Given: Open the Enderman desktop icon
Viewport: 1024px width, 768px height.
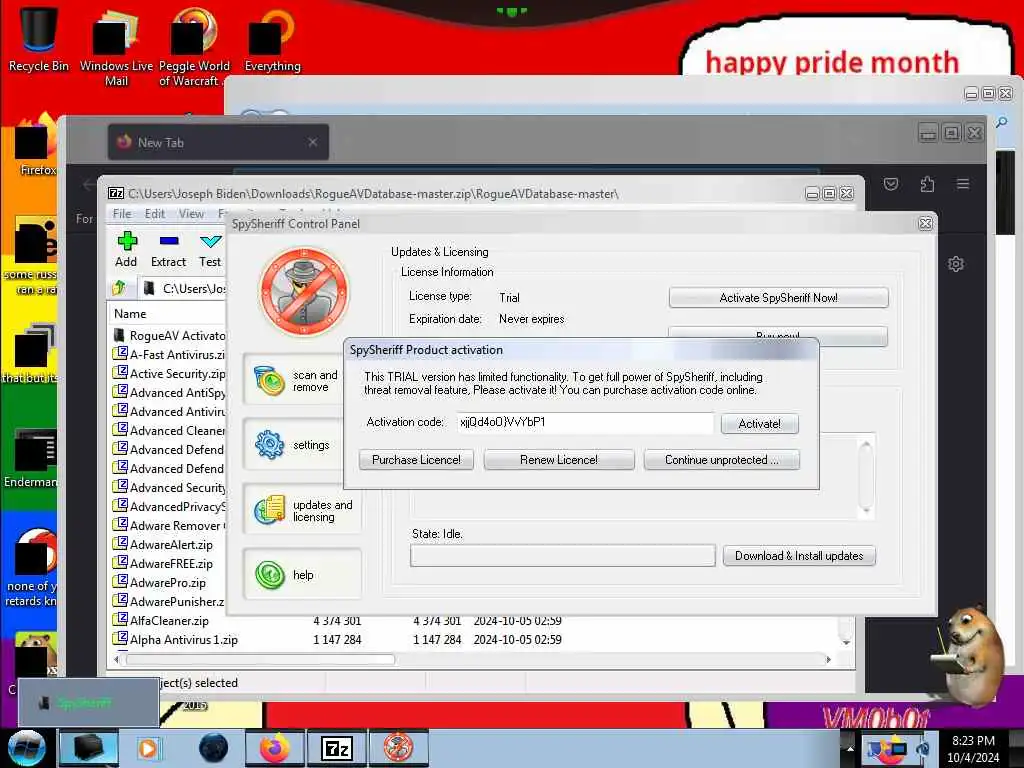Looking at the screenshot, I should (30, 457).
